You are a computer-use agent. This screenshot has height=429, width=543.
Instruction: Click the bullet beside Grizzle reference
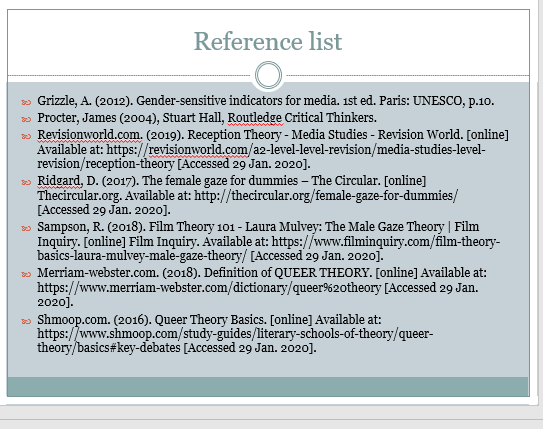point(26,102)
